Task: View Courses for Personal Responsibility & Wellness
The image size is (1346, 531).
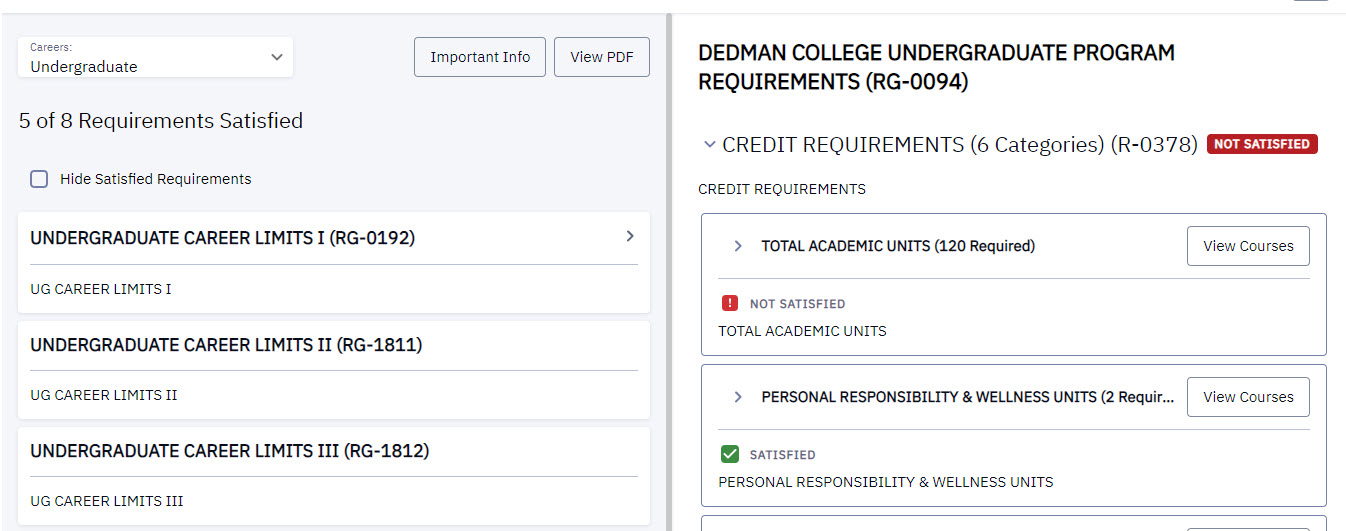Action: [x=1248, y=397]
